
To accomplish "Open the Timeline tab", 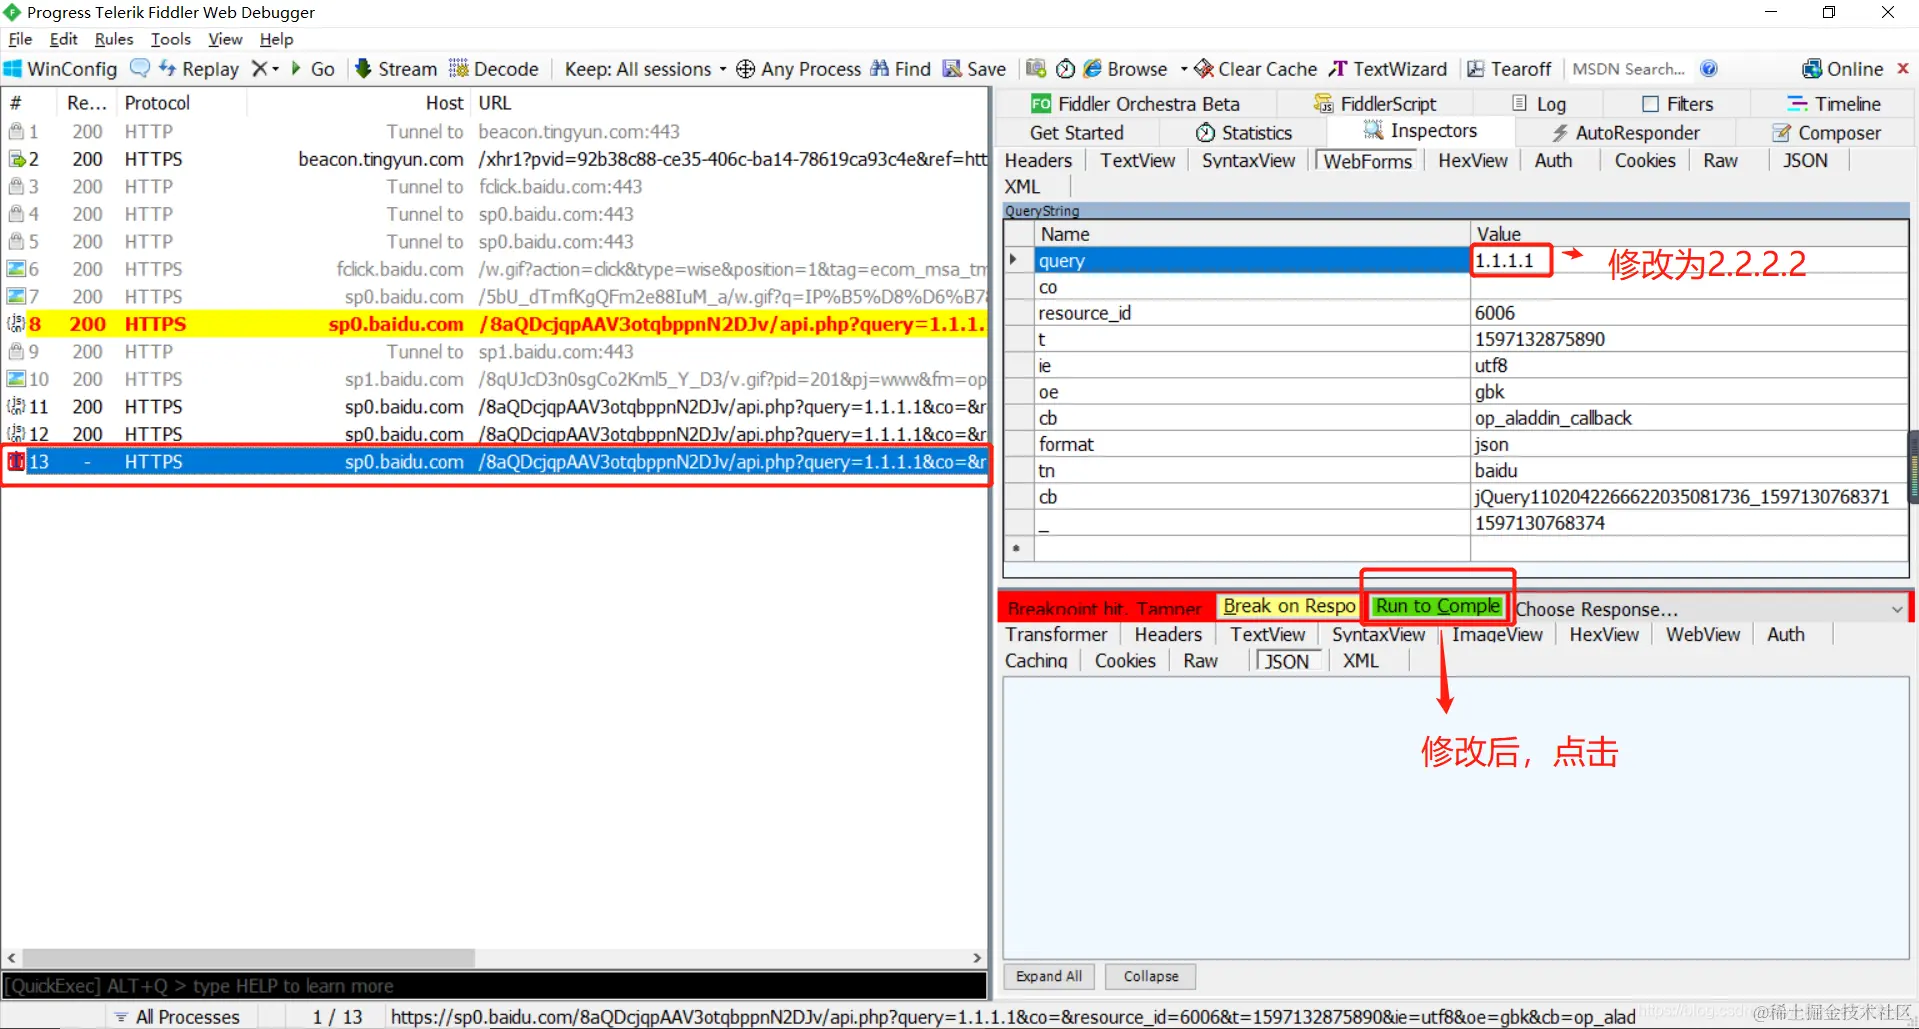I will point(1834,104).
